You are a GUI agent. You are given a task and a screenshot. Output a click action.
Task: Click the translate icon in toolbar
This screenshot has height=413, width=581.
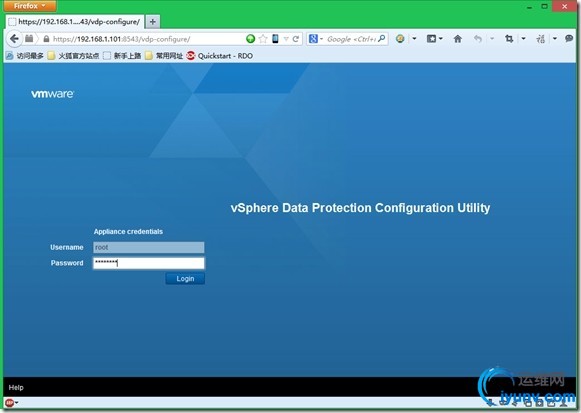pyautogui.click(x=541, y=39)
